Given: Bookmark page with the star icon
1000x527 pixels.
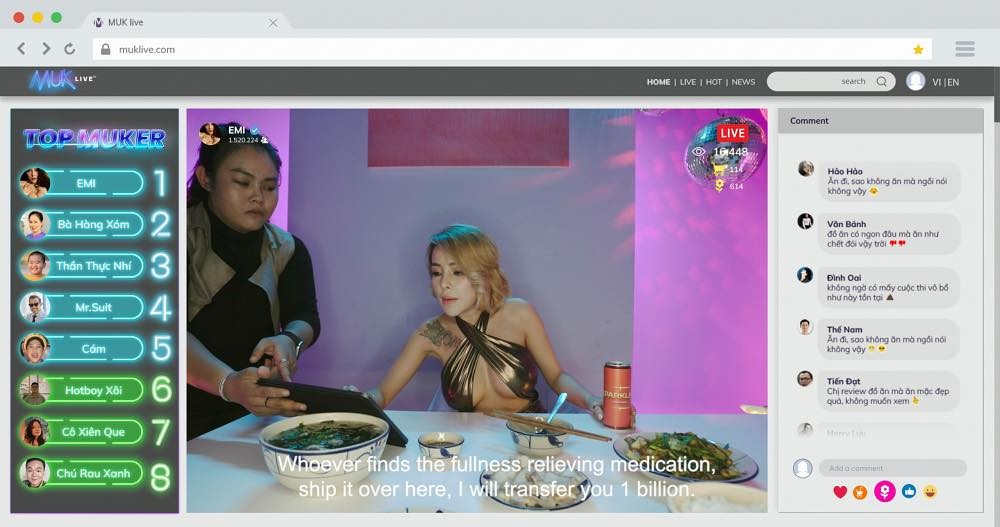Looking at the screenshot, I should (x=918, y=49).
